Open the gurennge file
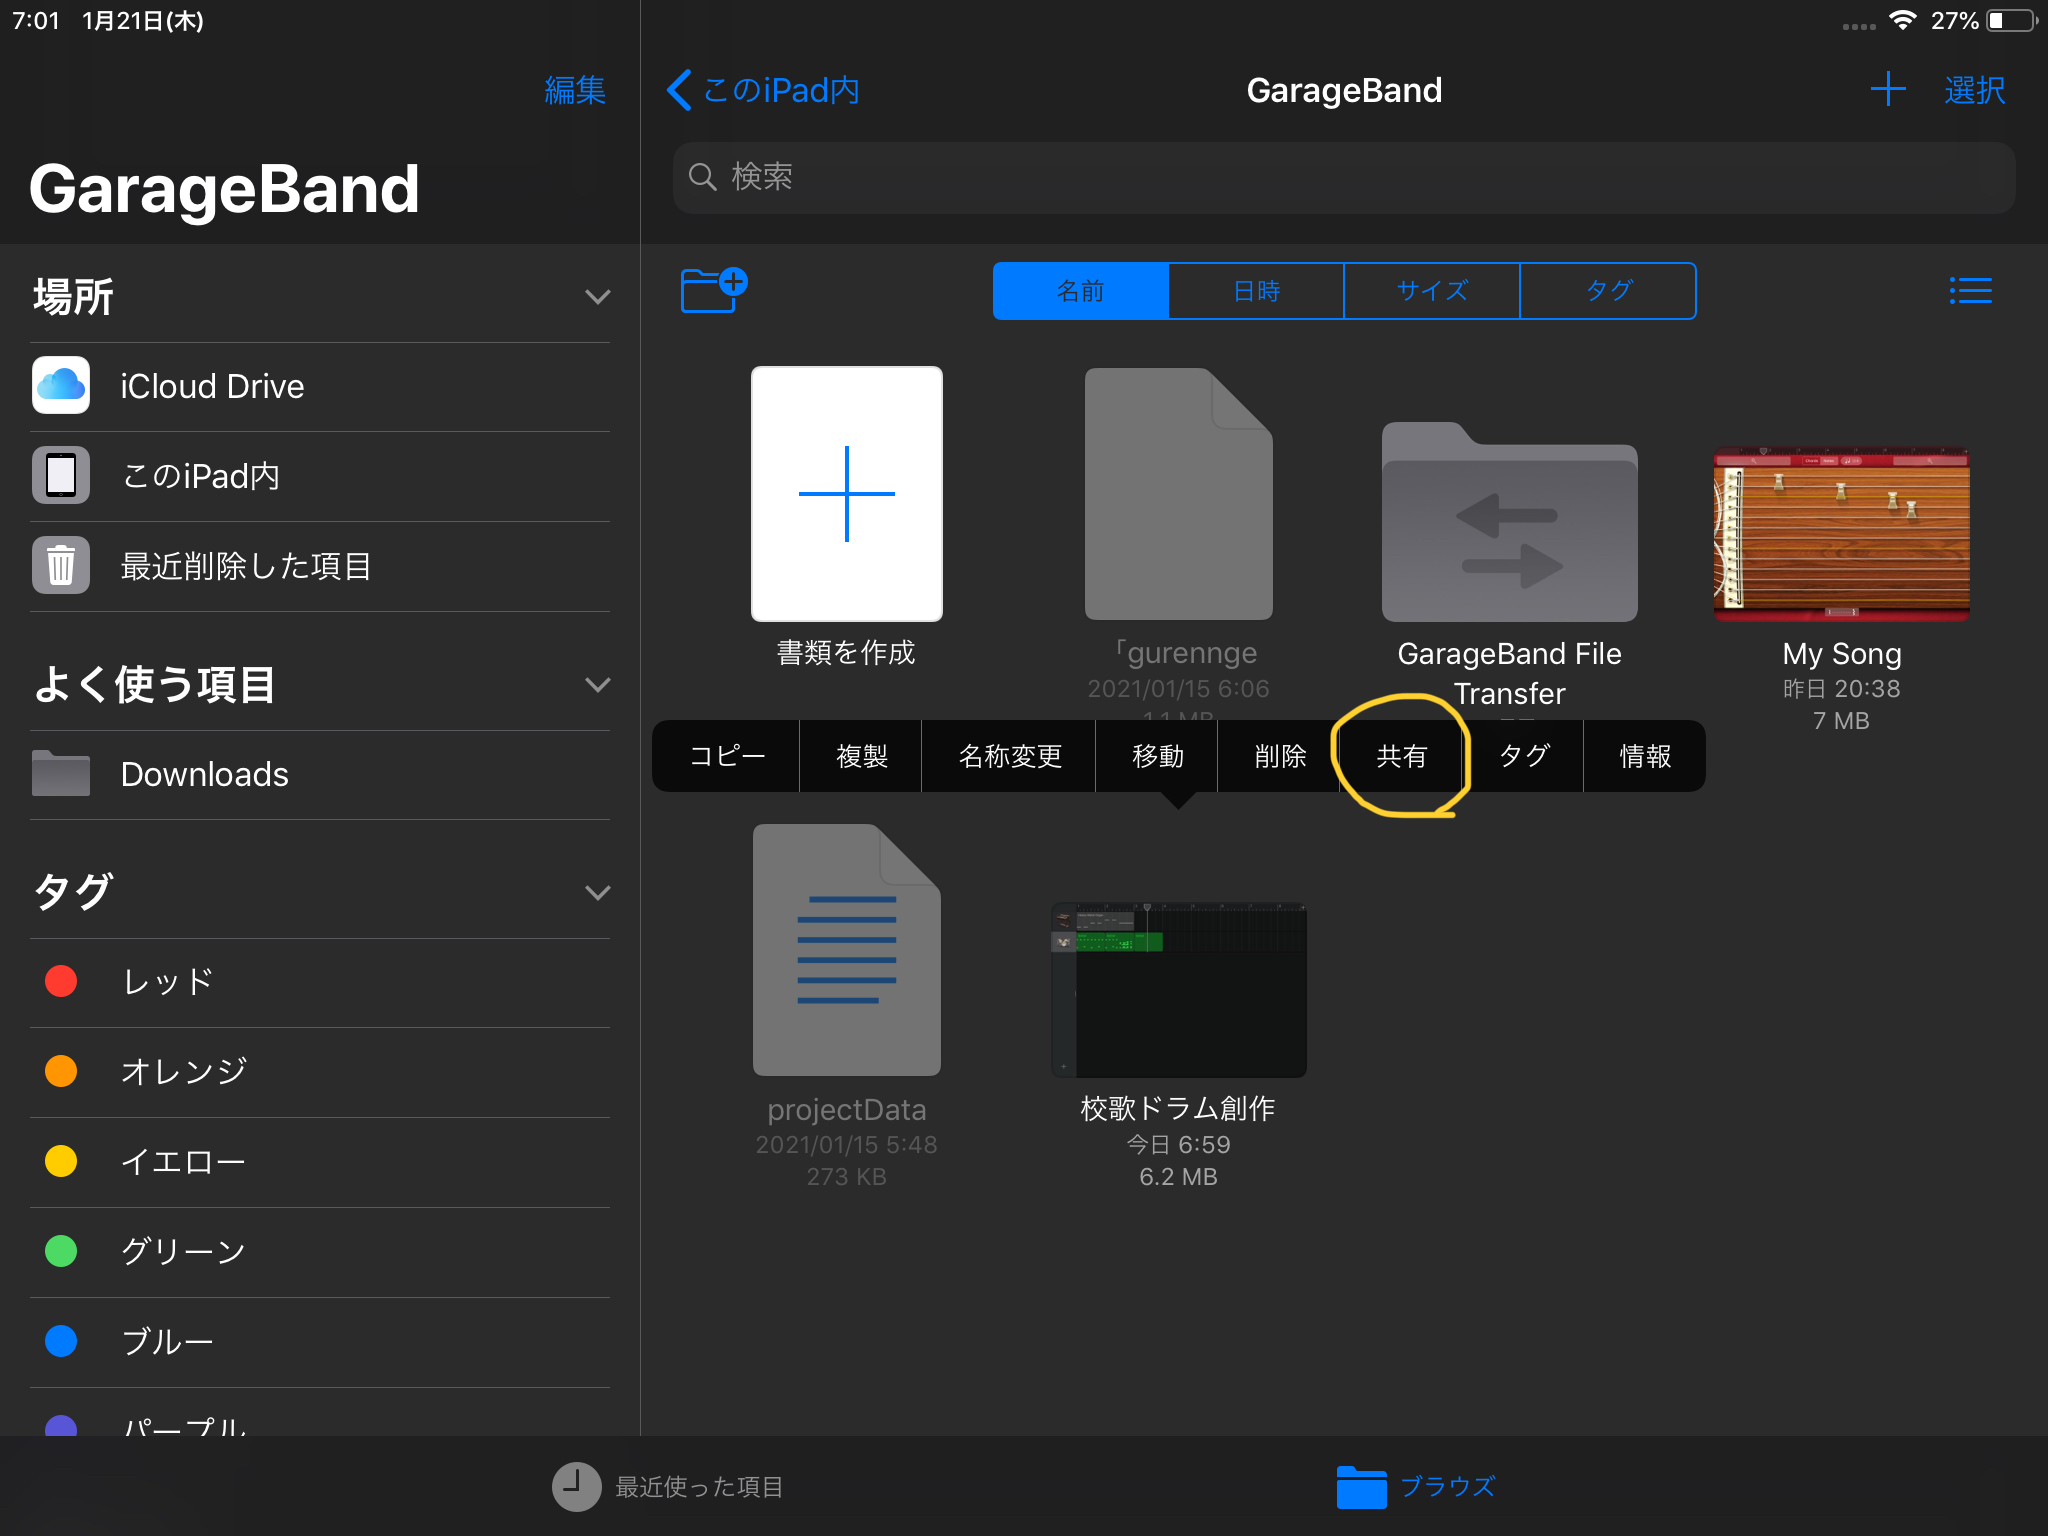 [1179, 494]
